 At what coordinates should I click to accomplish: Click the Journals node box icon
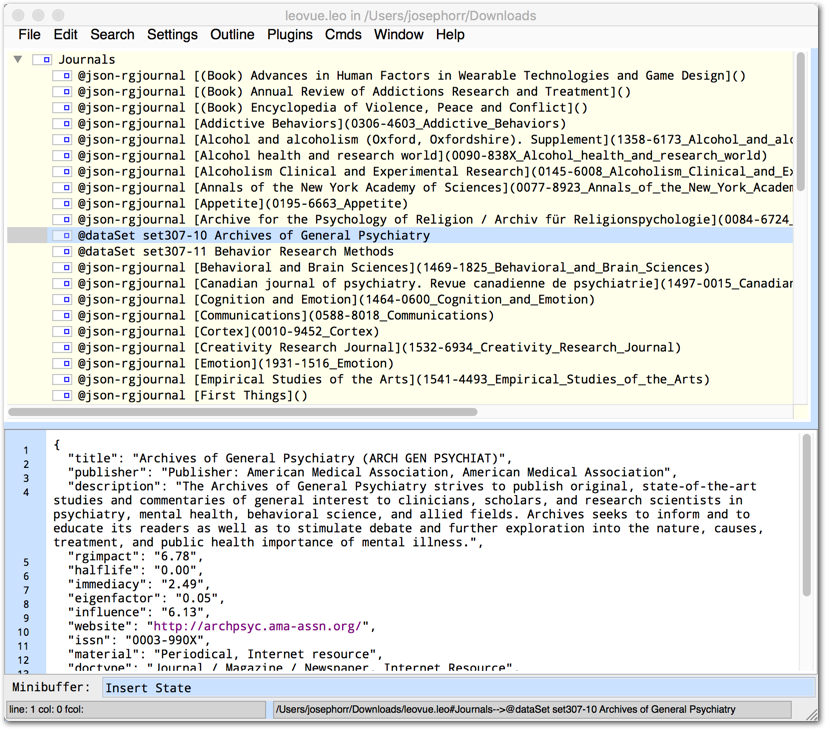click(x=42, y=60)
